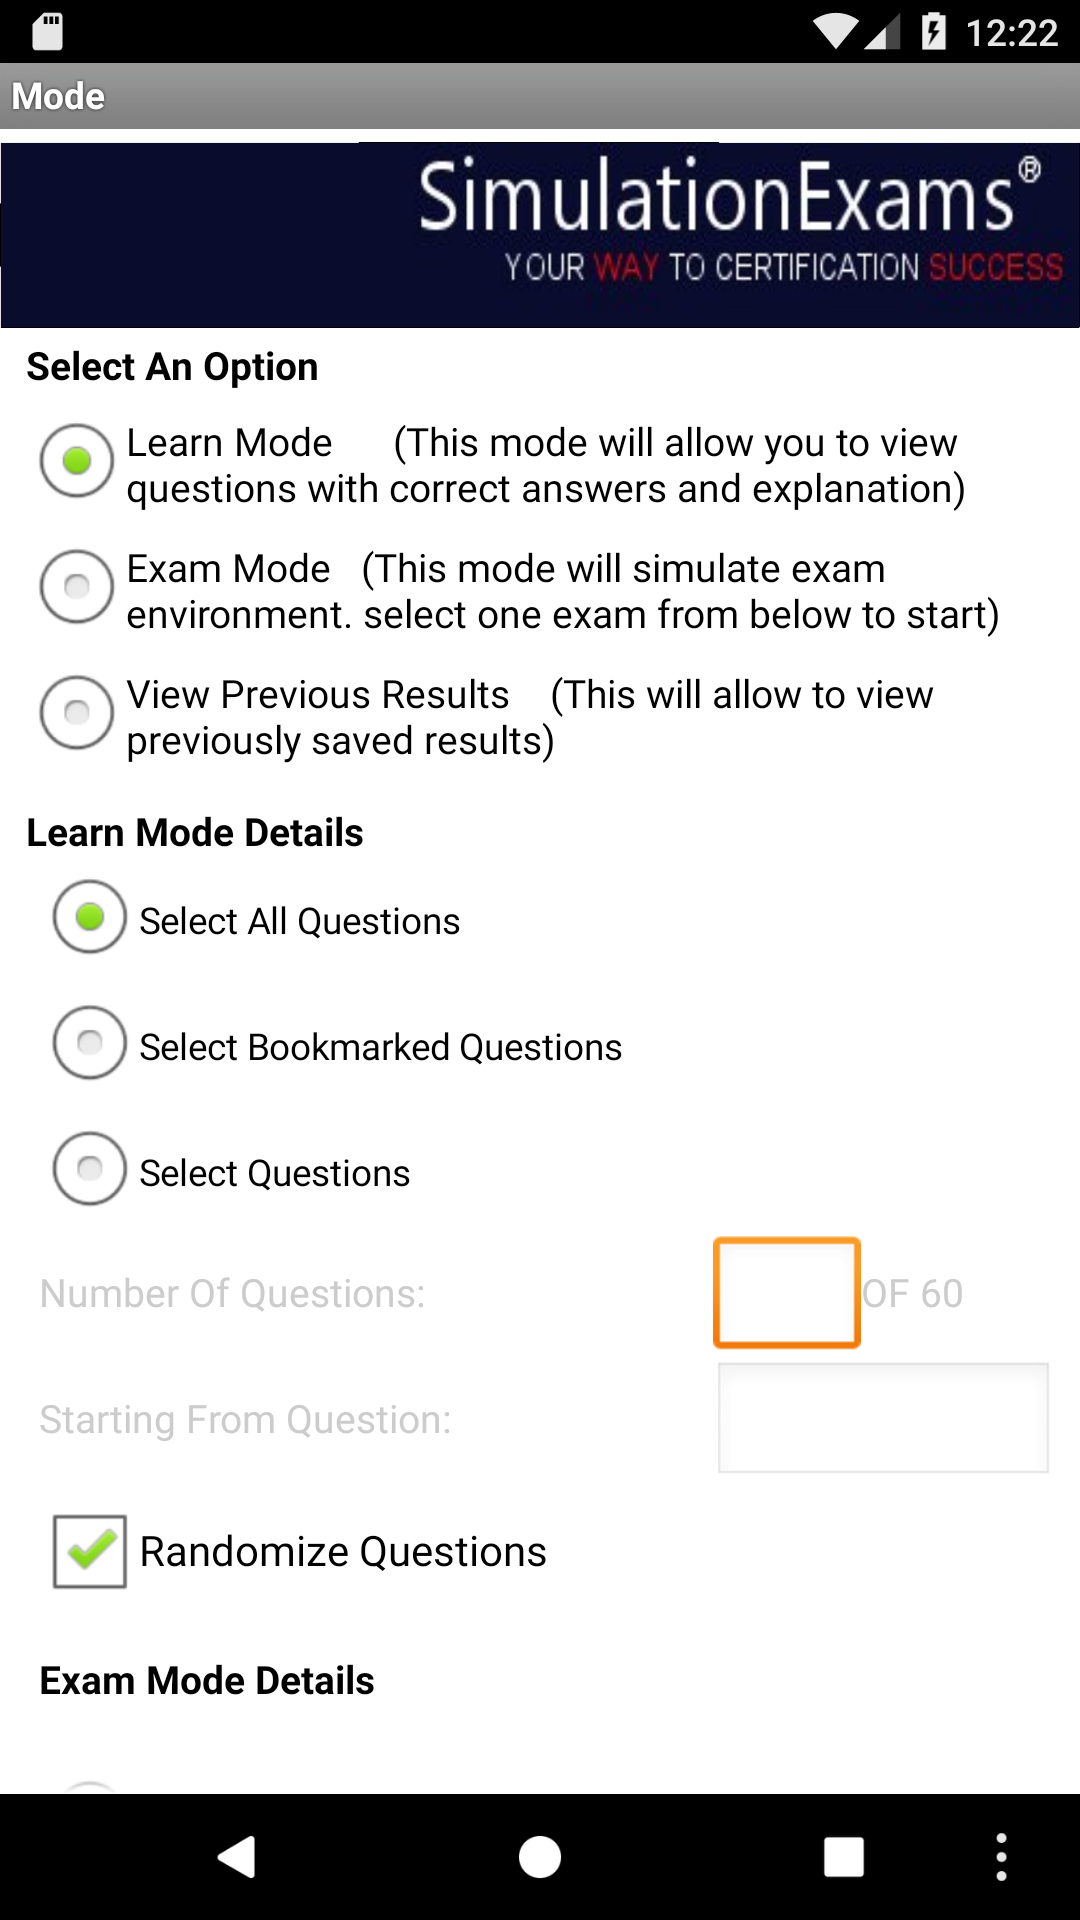Select Learn Mode option
Image resolution: width=1080 pixels, height=1920 pixels.
click(75, 460)
